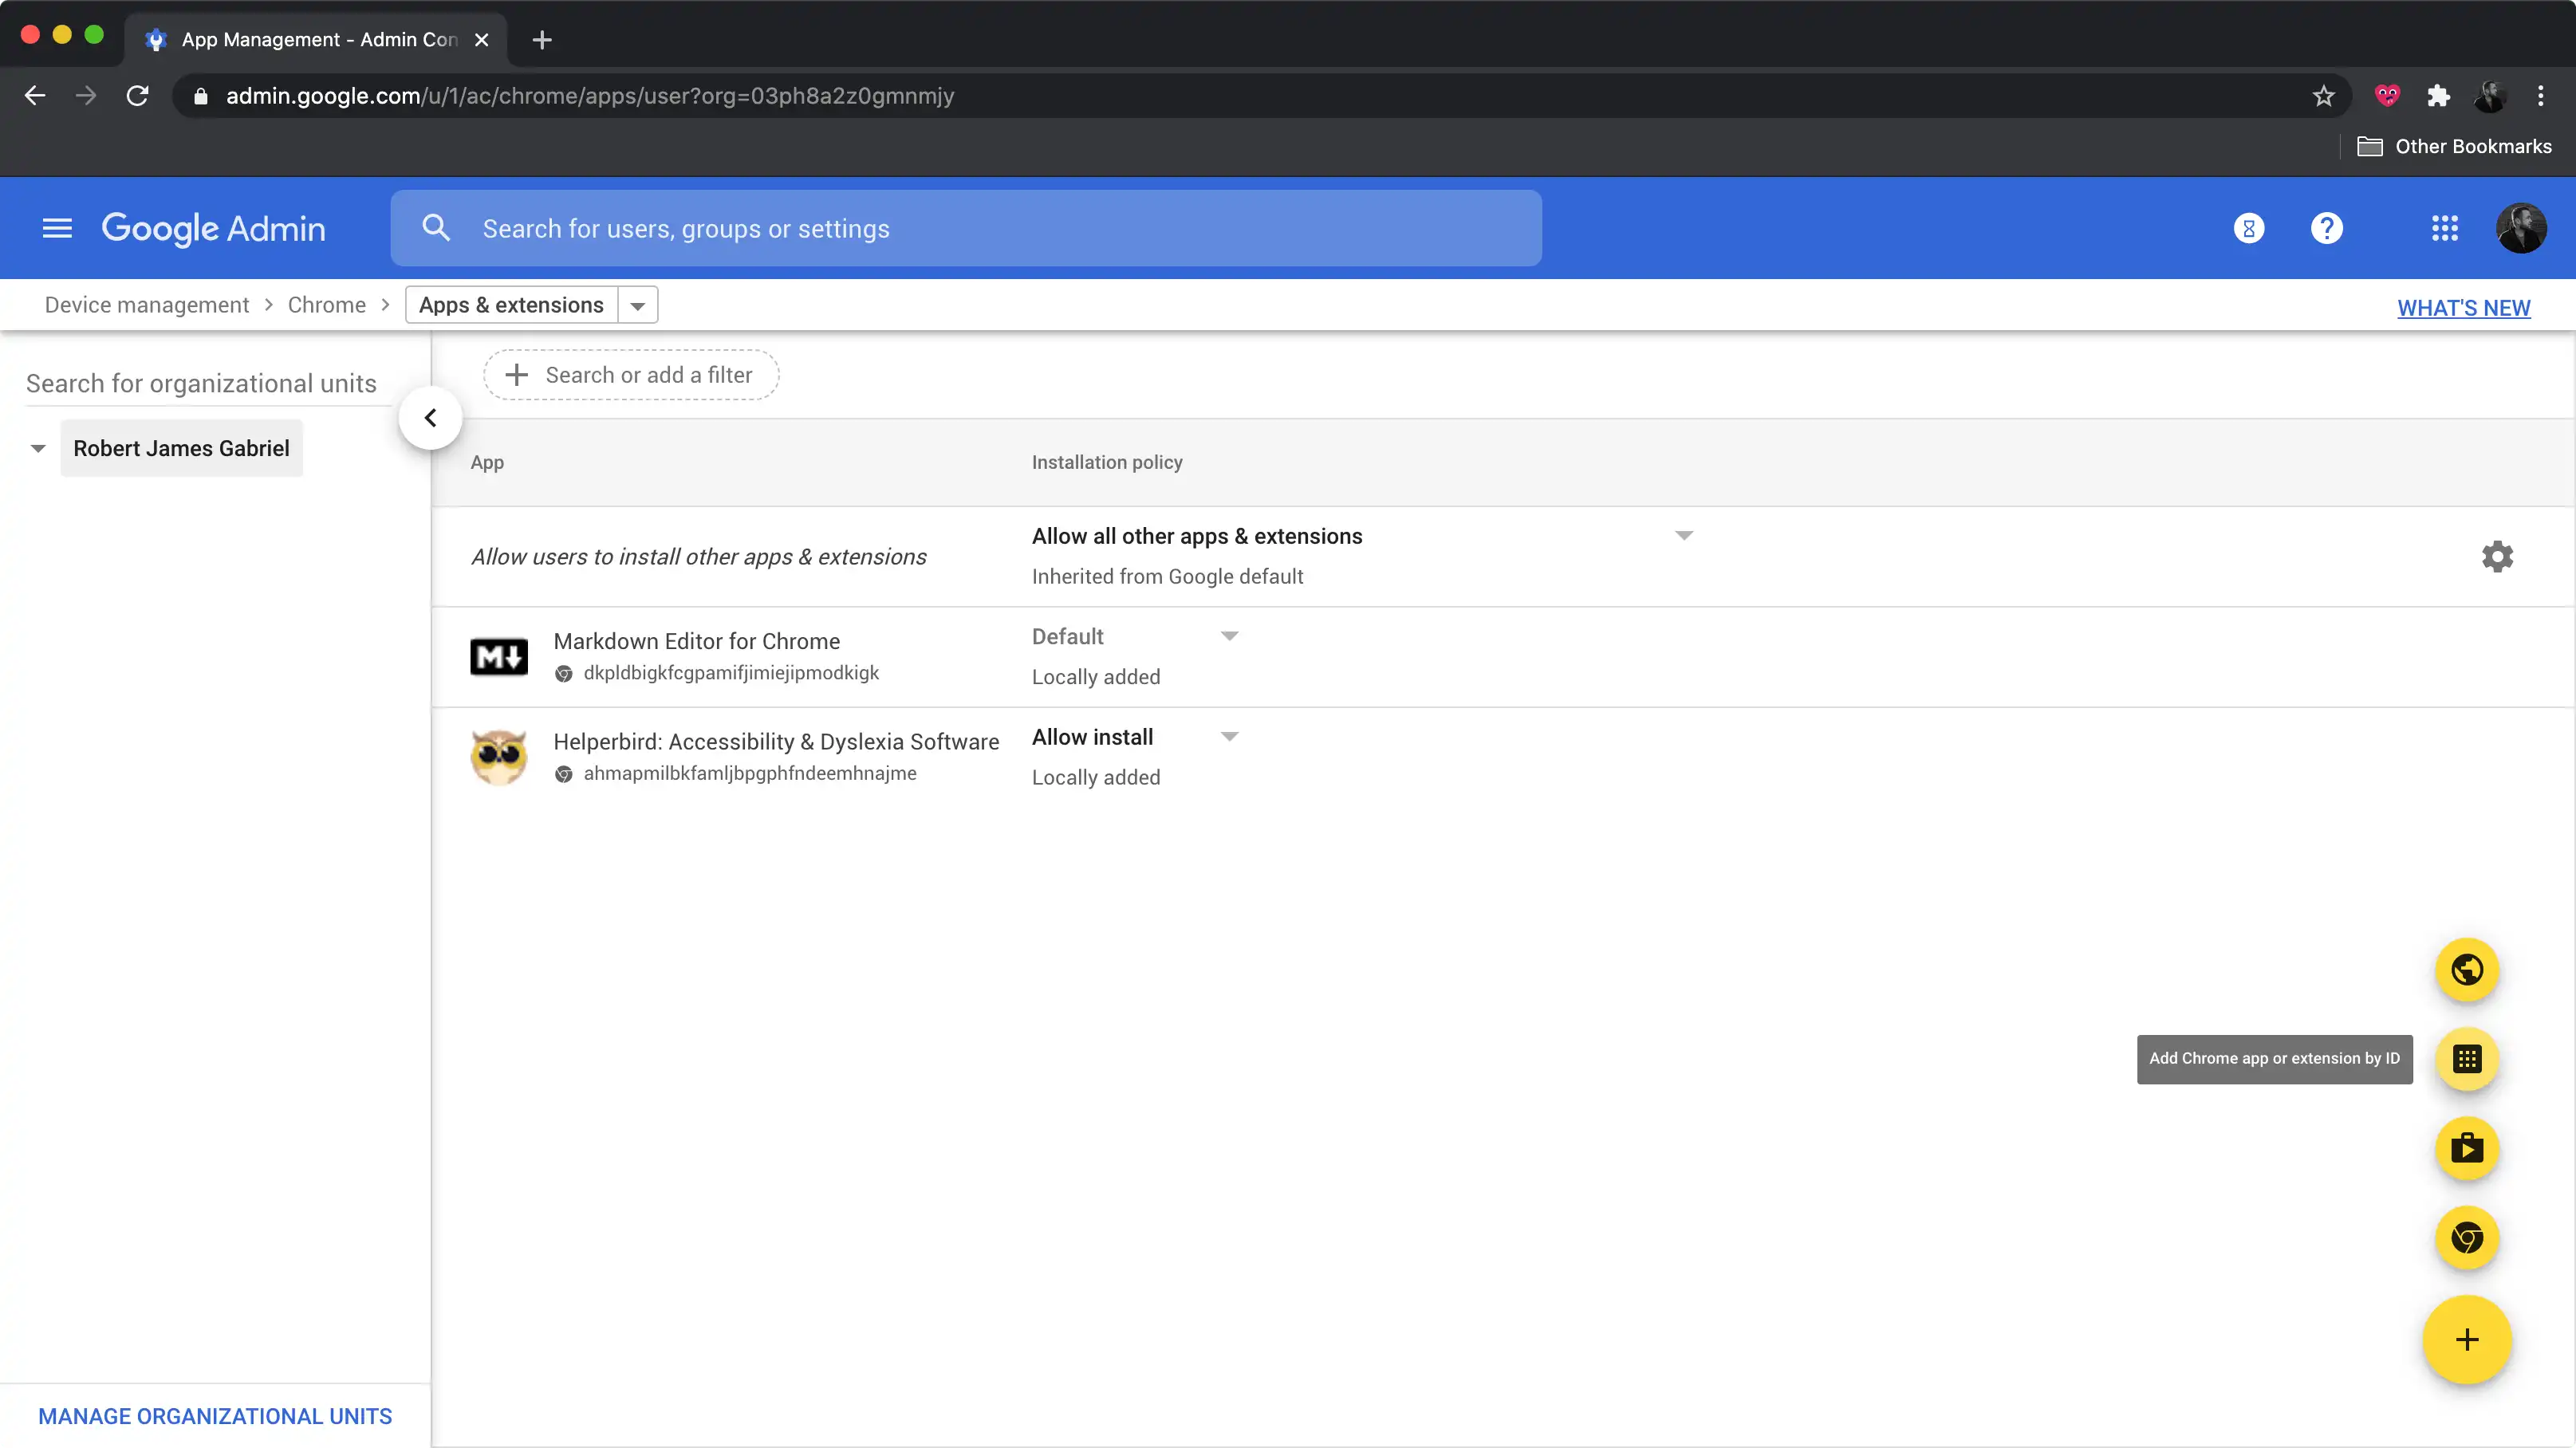
Task: Select the Robert James Gabriel organizational unit
Action: [181, 448]
